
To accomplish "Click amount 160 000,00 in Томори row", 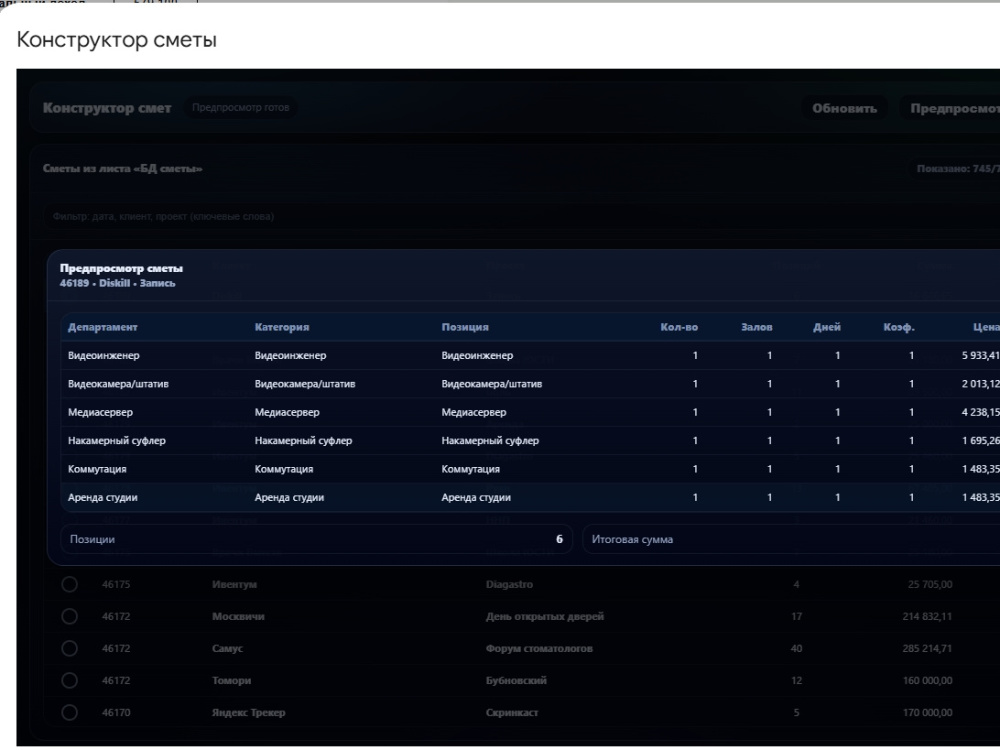I will 927,680.
